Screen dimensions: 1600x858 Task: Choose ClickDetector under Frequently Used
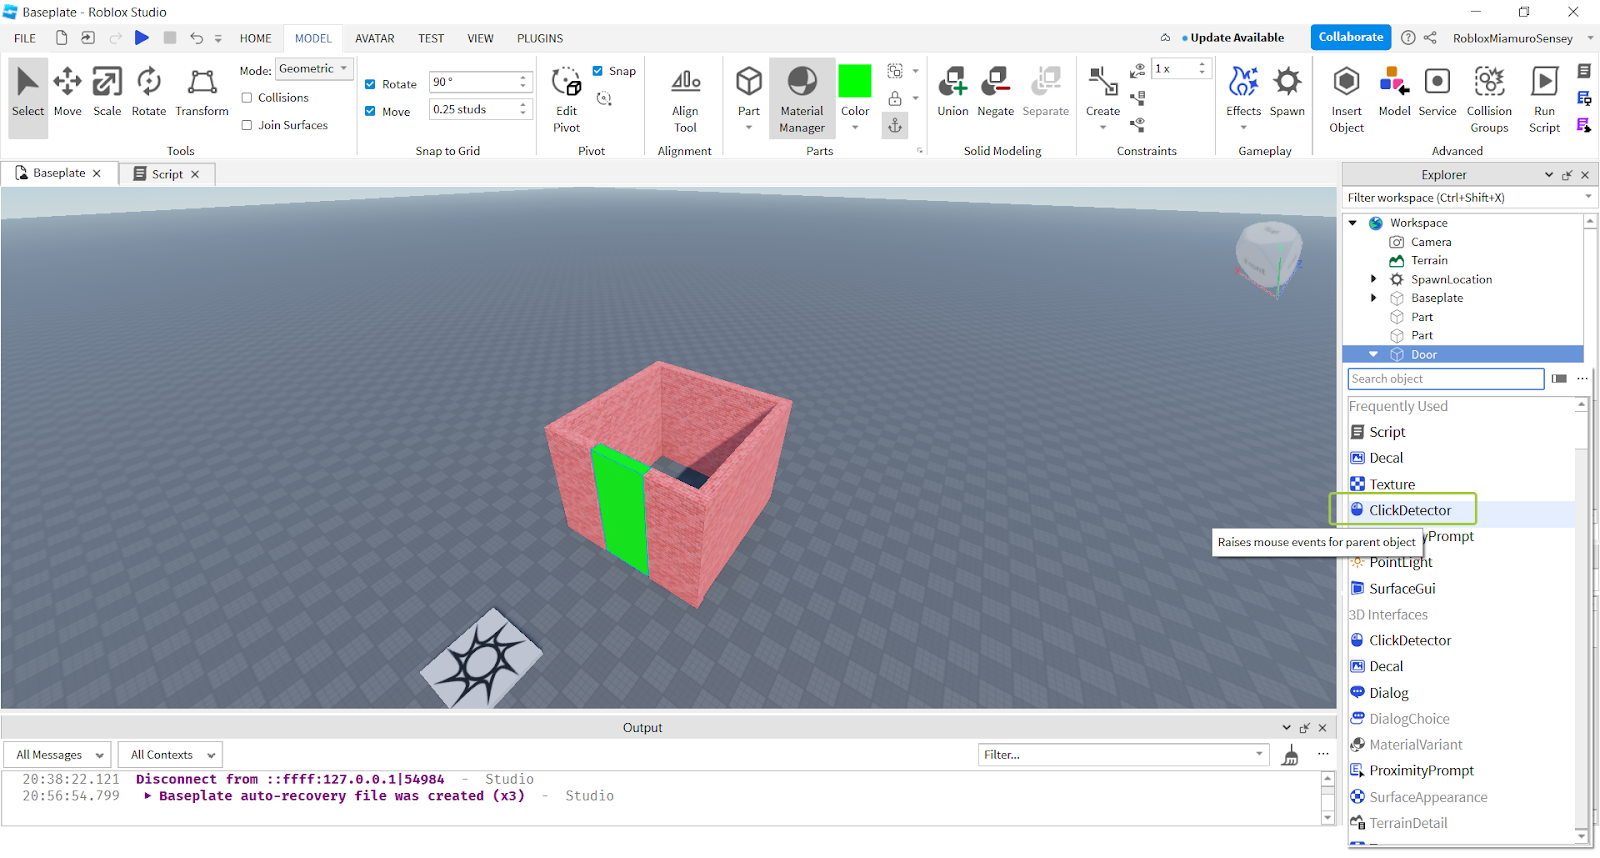click(x=1410, y=510)
